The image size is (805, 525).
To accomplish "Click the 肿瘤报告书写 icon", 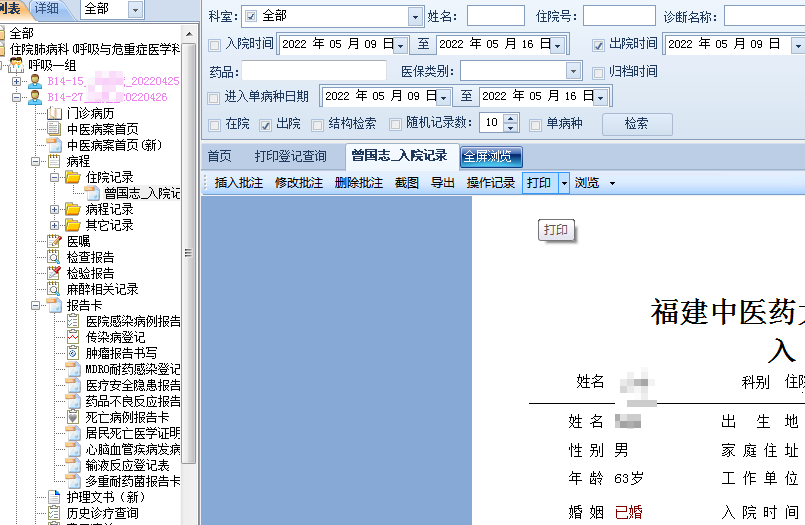I will (x=73, y=353).
